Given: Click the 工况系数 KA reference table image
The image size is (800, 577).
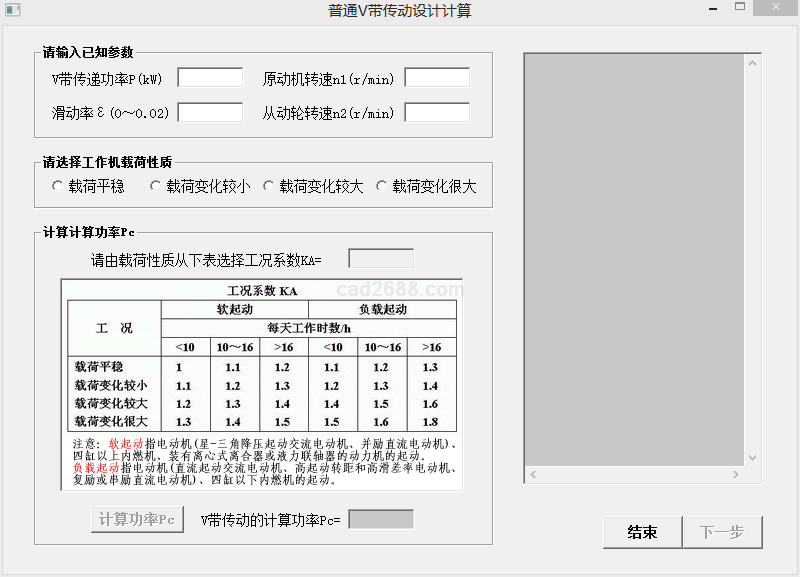Looking at the screenshot, I should [x=262, y=384].
